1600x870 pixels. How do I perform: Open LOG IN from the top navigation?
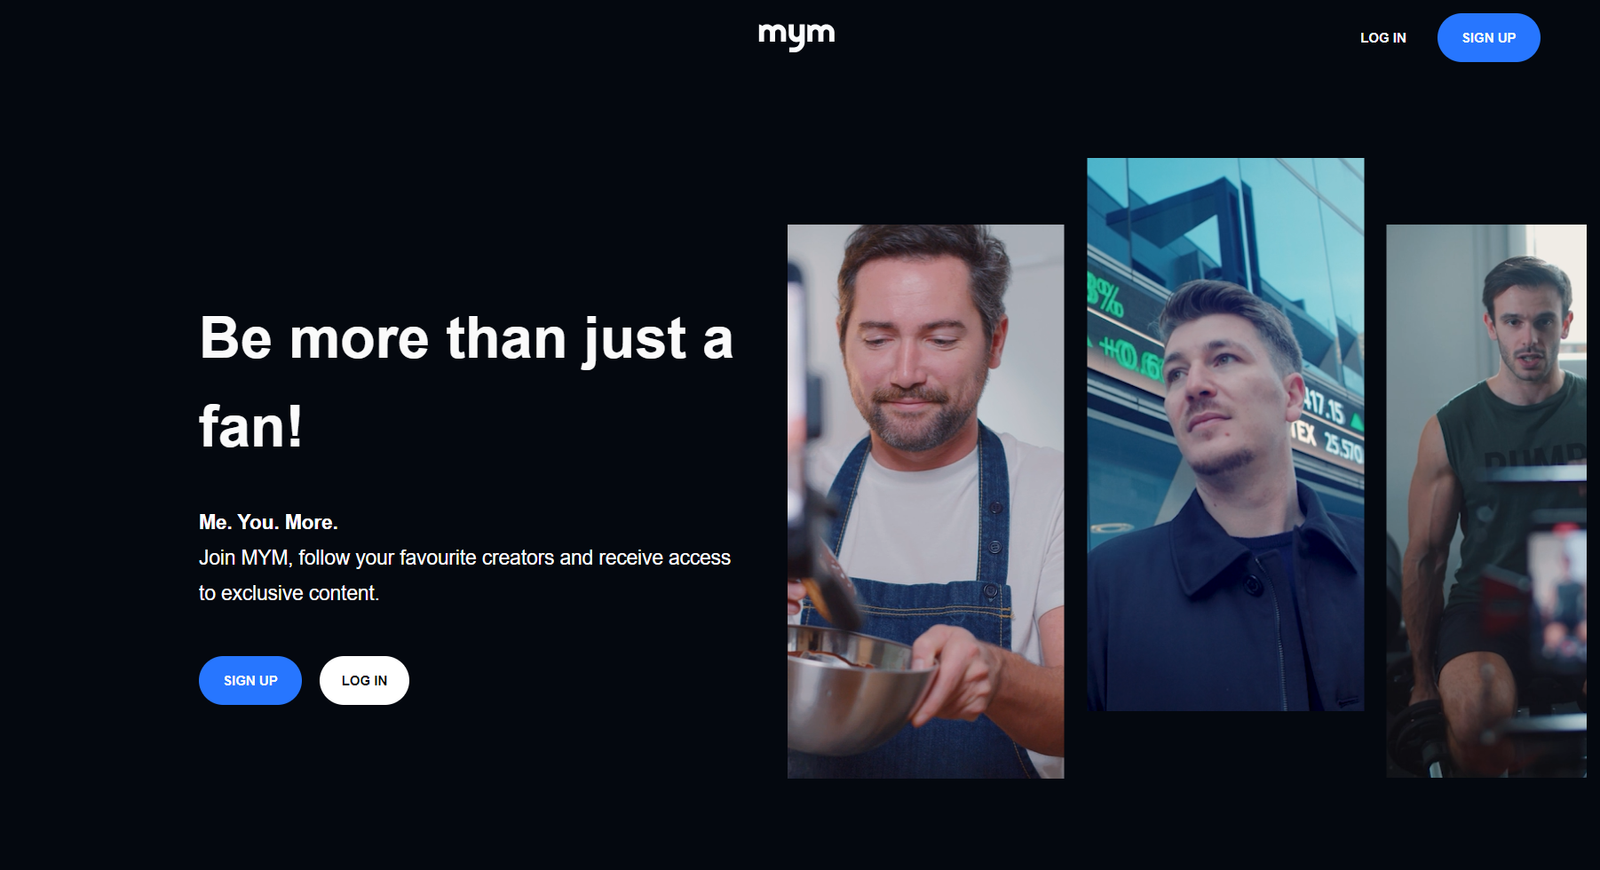click(x=1382, y=38)
